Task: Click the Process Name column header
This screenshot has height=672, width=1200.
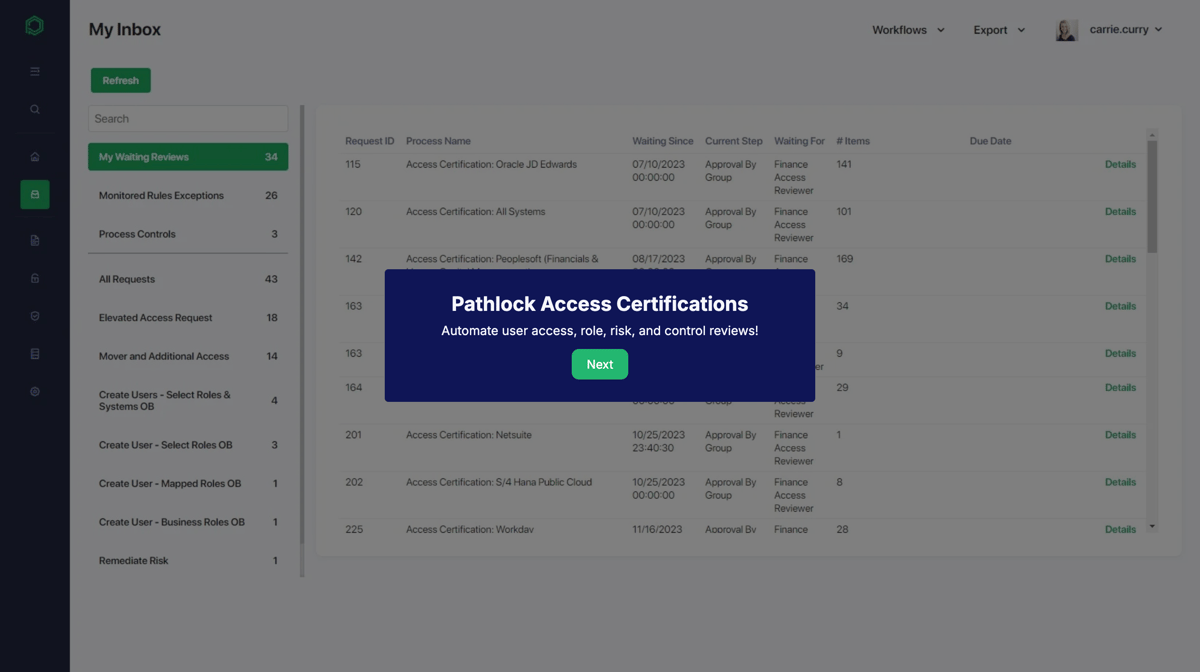Action: tap(438, 141)
